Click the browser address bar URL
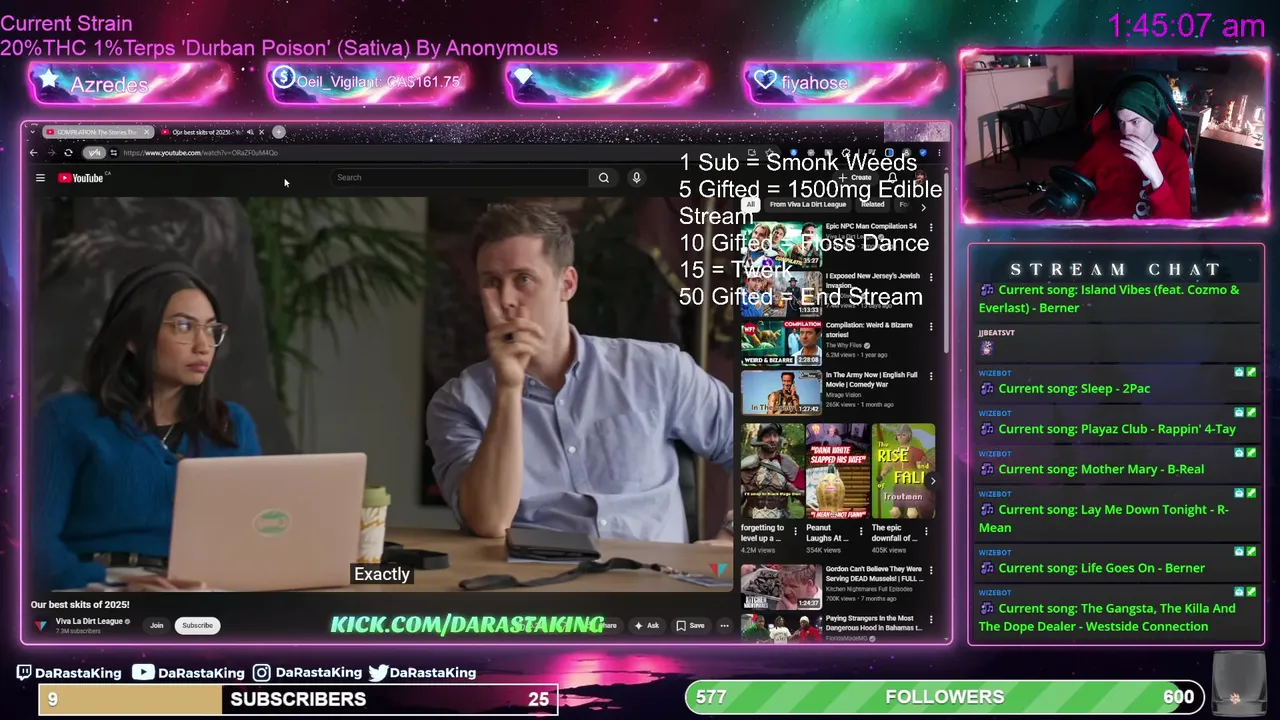The width and height of the screenshot is (1280, 720). tap(200, 153)
